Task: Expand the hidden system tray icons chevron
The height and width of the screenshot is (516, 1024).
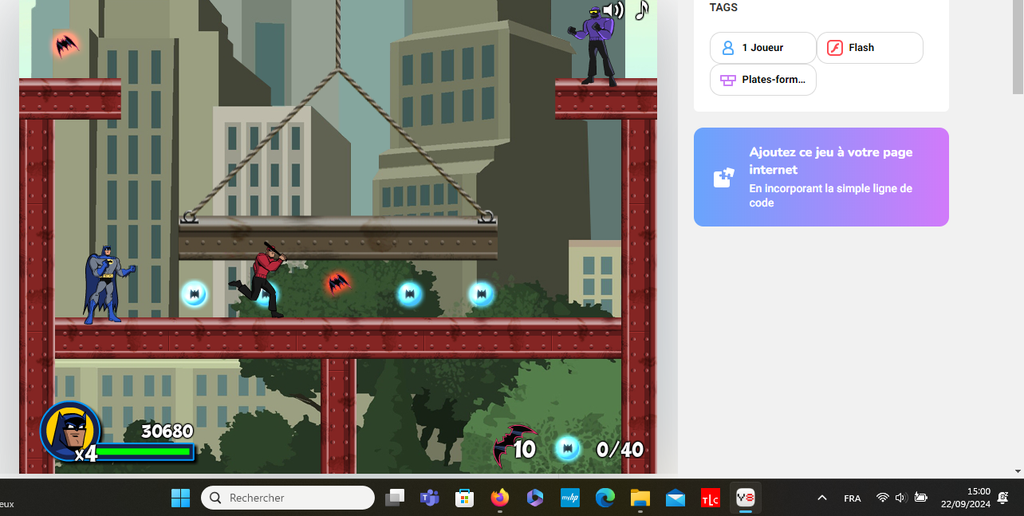Action: click(x=822, y=498)
